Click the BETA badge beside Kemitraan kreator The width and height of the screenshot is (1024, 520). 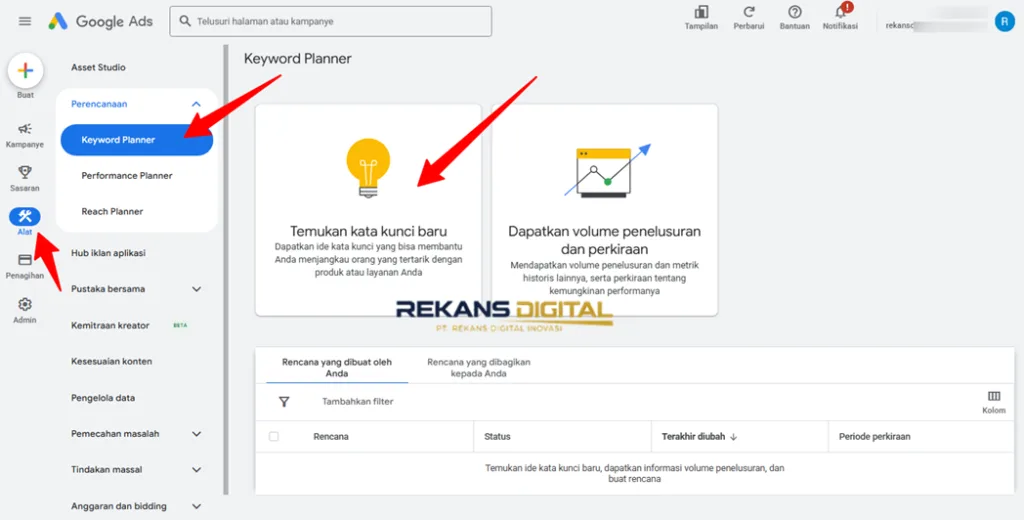[x=180, y=325]
